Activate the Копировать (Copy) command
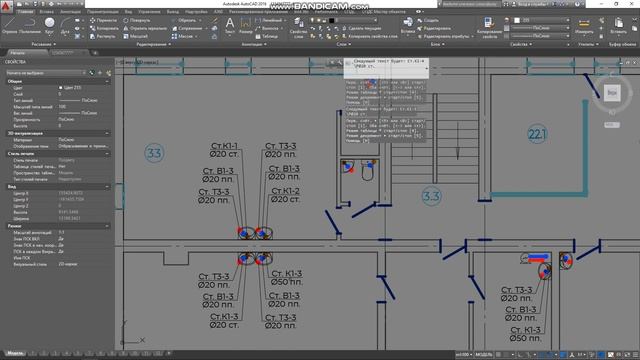Image resolution: width=640 pixels, height=360 pixels. point(104,28)
